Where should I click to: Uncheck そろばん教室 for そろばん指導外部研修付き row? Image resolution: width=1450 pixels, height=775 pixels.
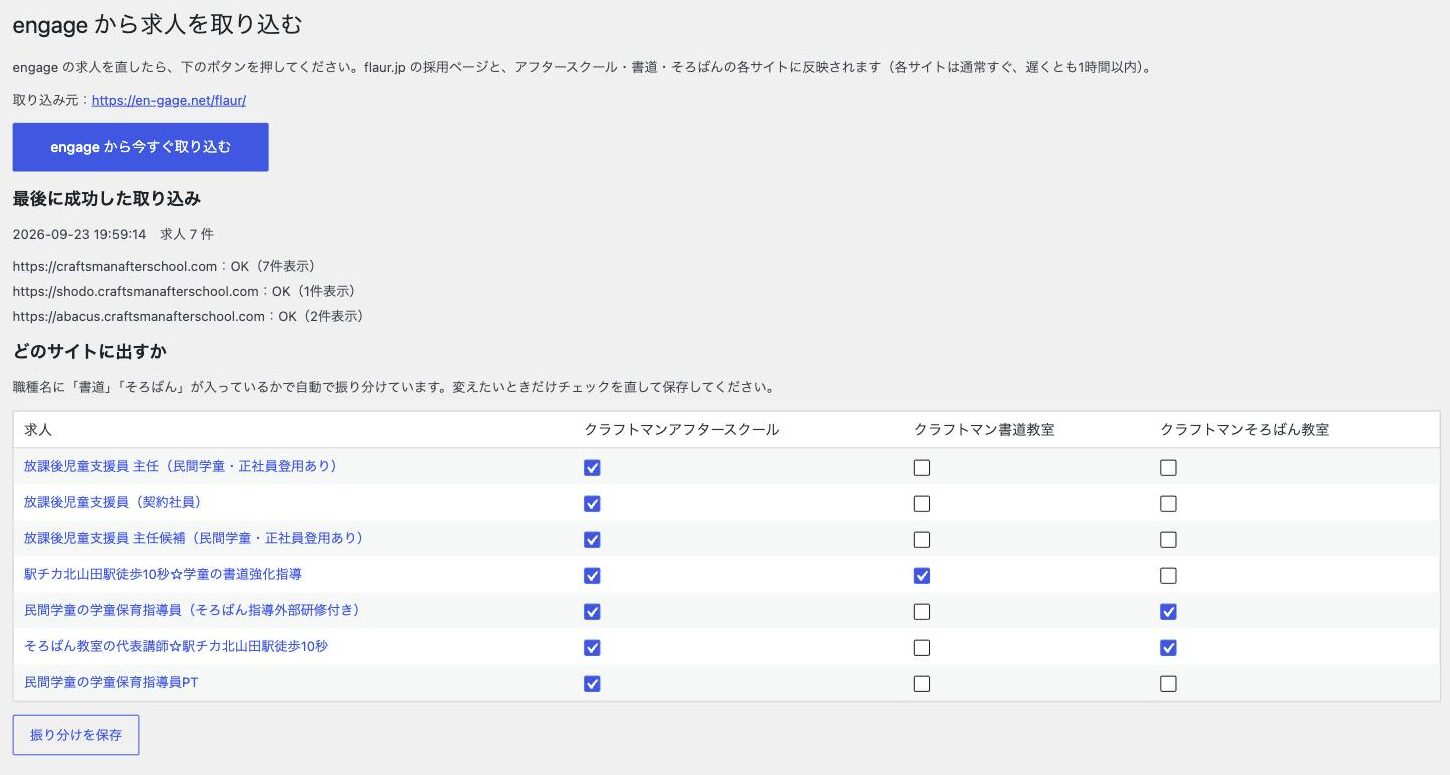pos(1168,612)
